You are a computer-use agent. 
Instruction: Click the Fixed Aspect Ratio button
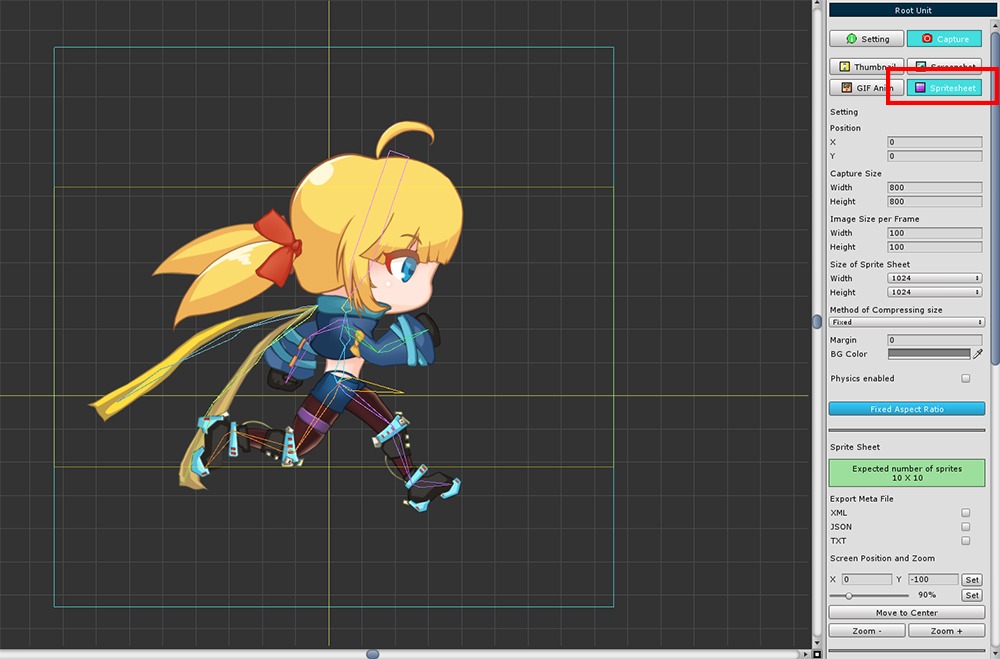point(907,409)
